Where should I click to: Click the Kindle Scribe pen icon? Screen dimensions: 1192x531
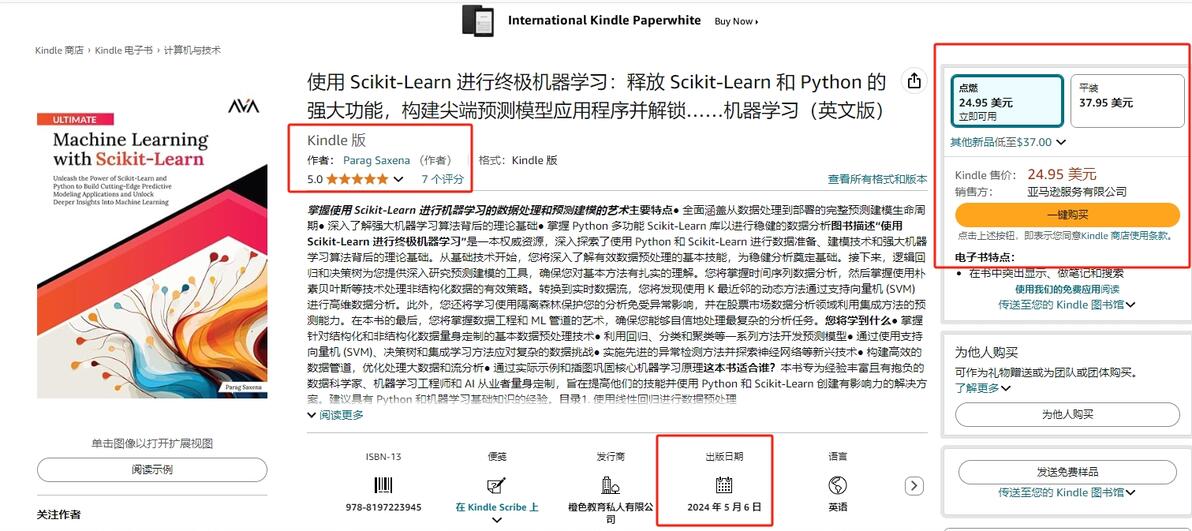coord(496,485)
